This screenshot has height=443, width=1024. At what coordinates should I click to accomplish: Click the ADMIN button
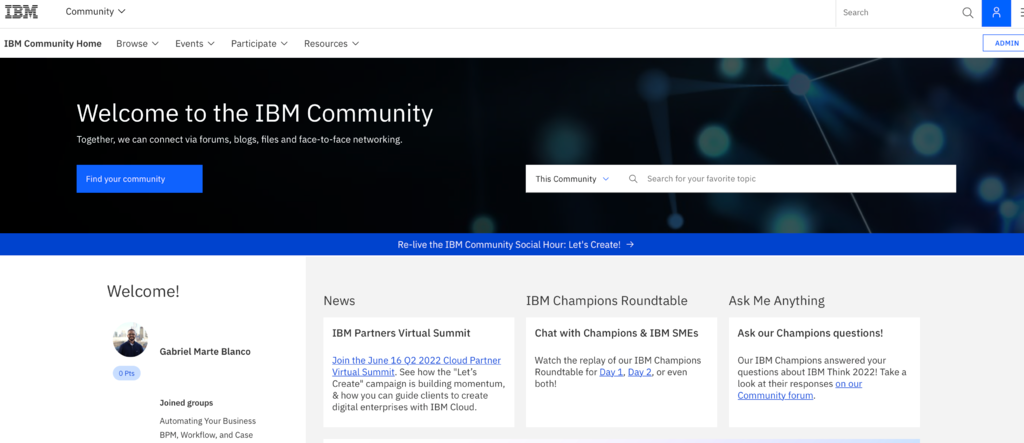[x=1003, y=43]
